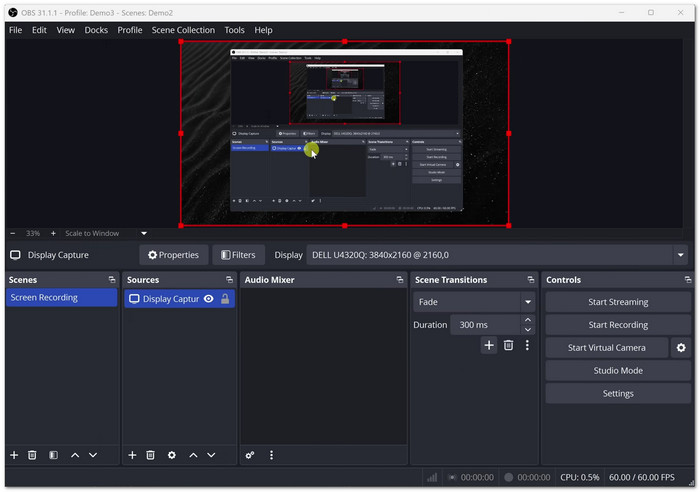Click the CPU: 0.5% status text
700x492 pixels.
(x=579, y=477)
